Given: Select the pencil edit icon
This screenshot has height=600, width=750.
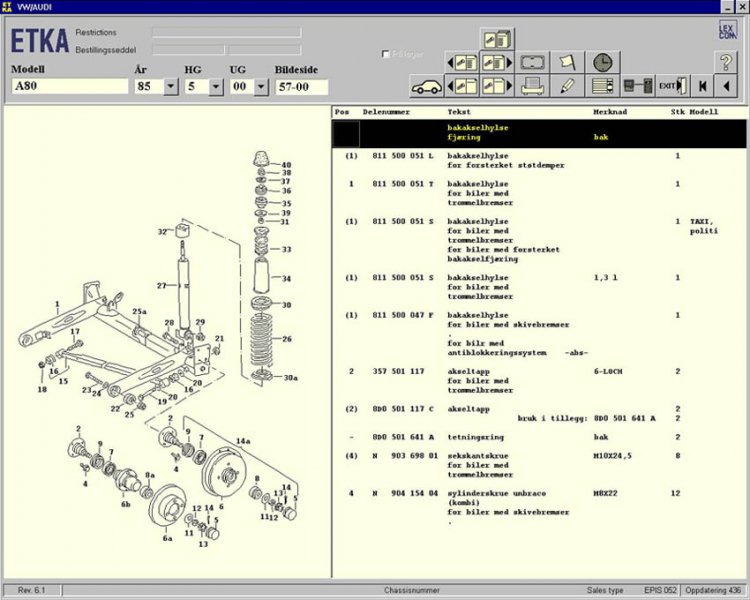Looking at the screenshot, I should coord(567,86).
